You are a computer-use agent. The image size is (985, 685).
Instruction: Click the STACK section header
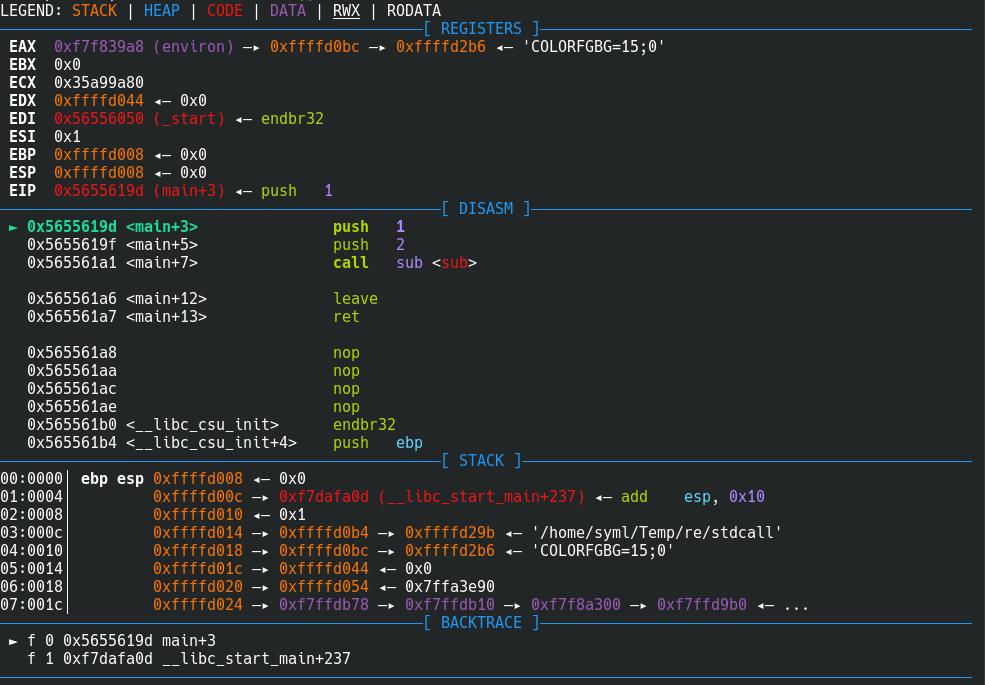coord(481,461)
